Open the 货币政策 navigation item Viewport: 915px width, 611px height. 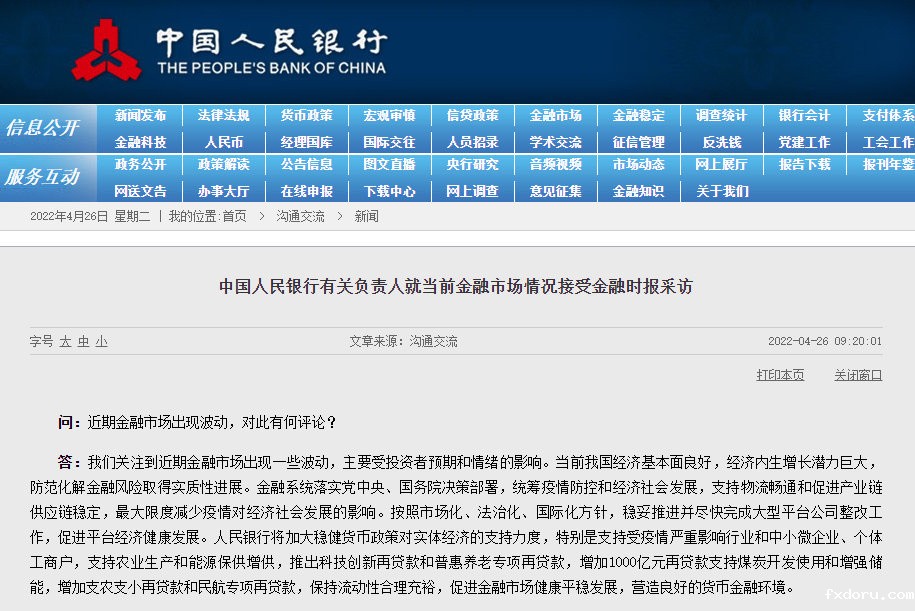[306, 116]
